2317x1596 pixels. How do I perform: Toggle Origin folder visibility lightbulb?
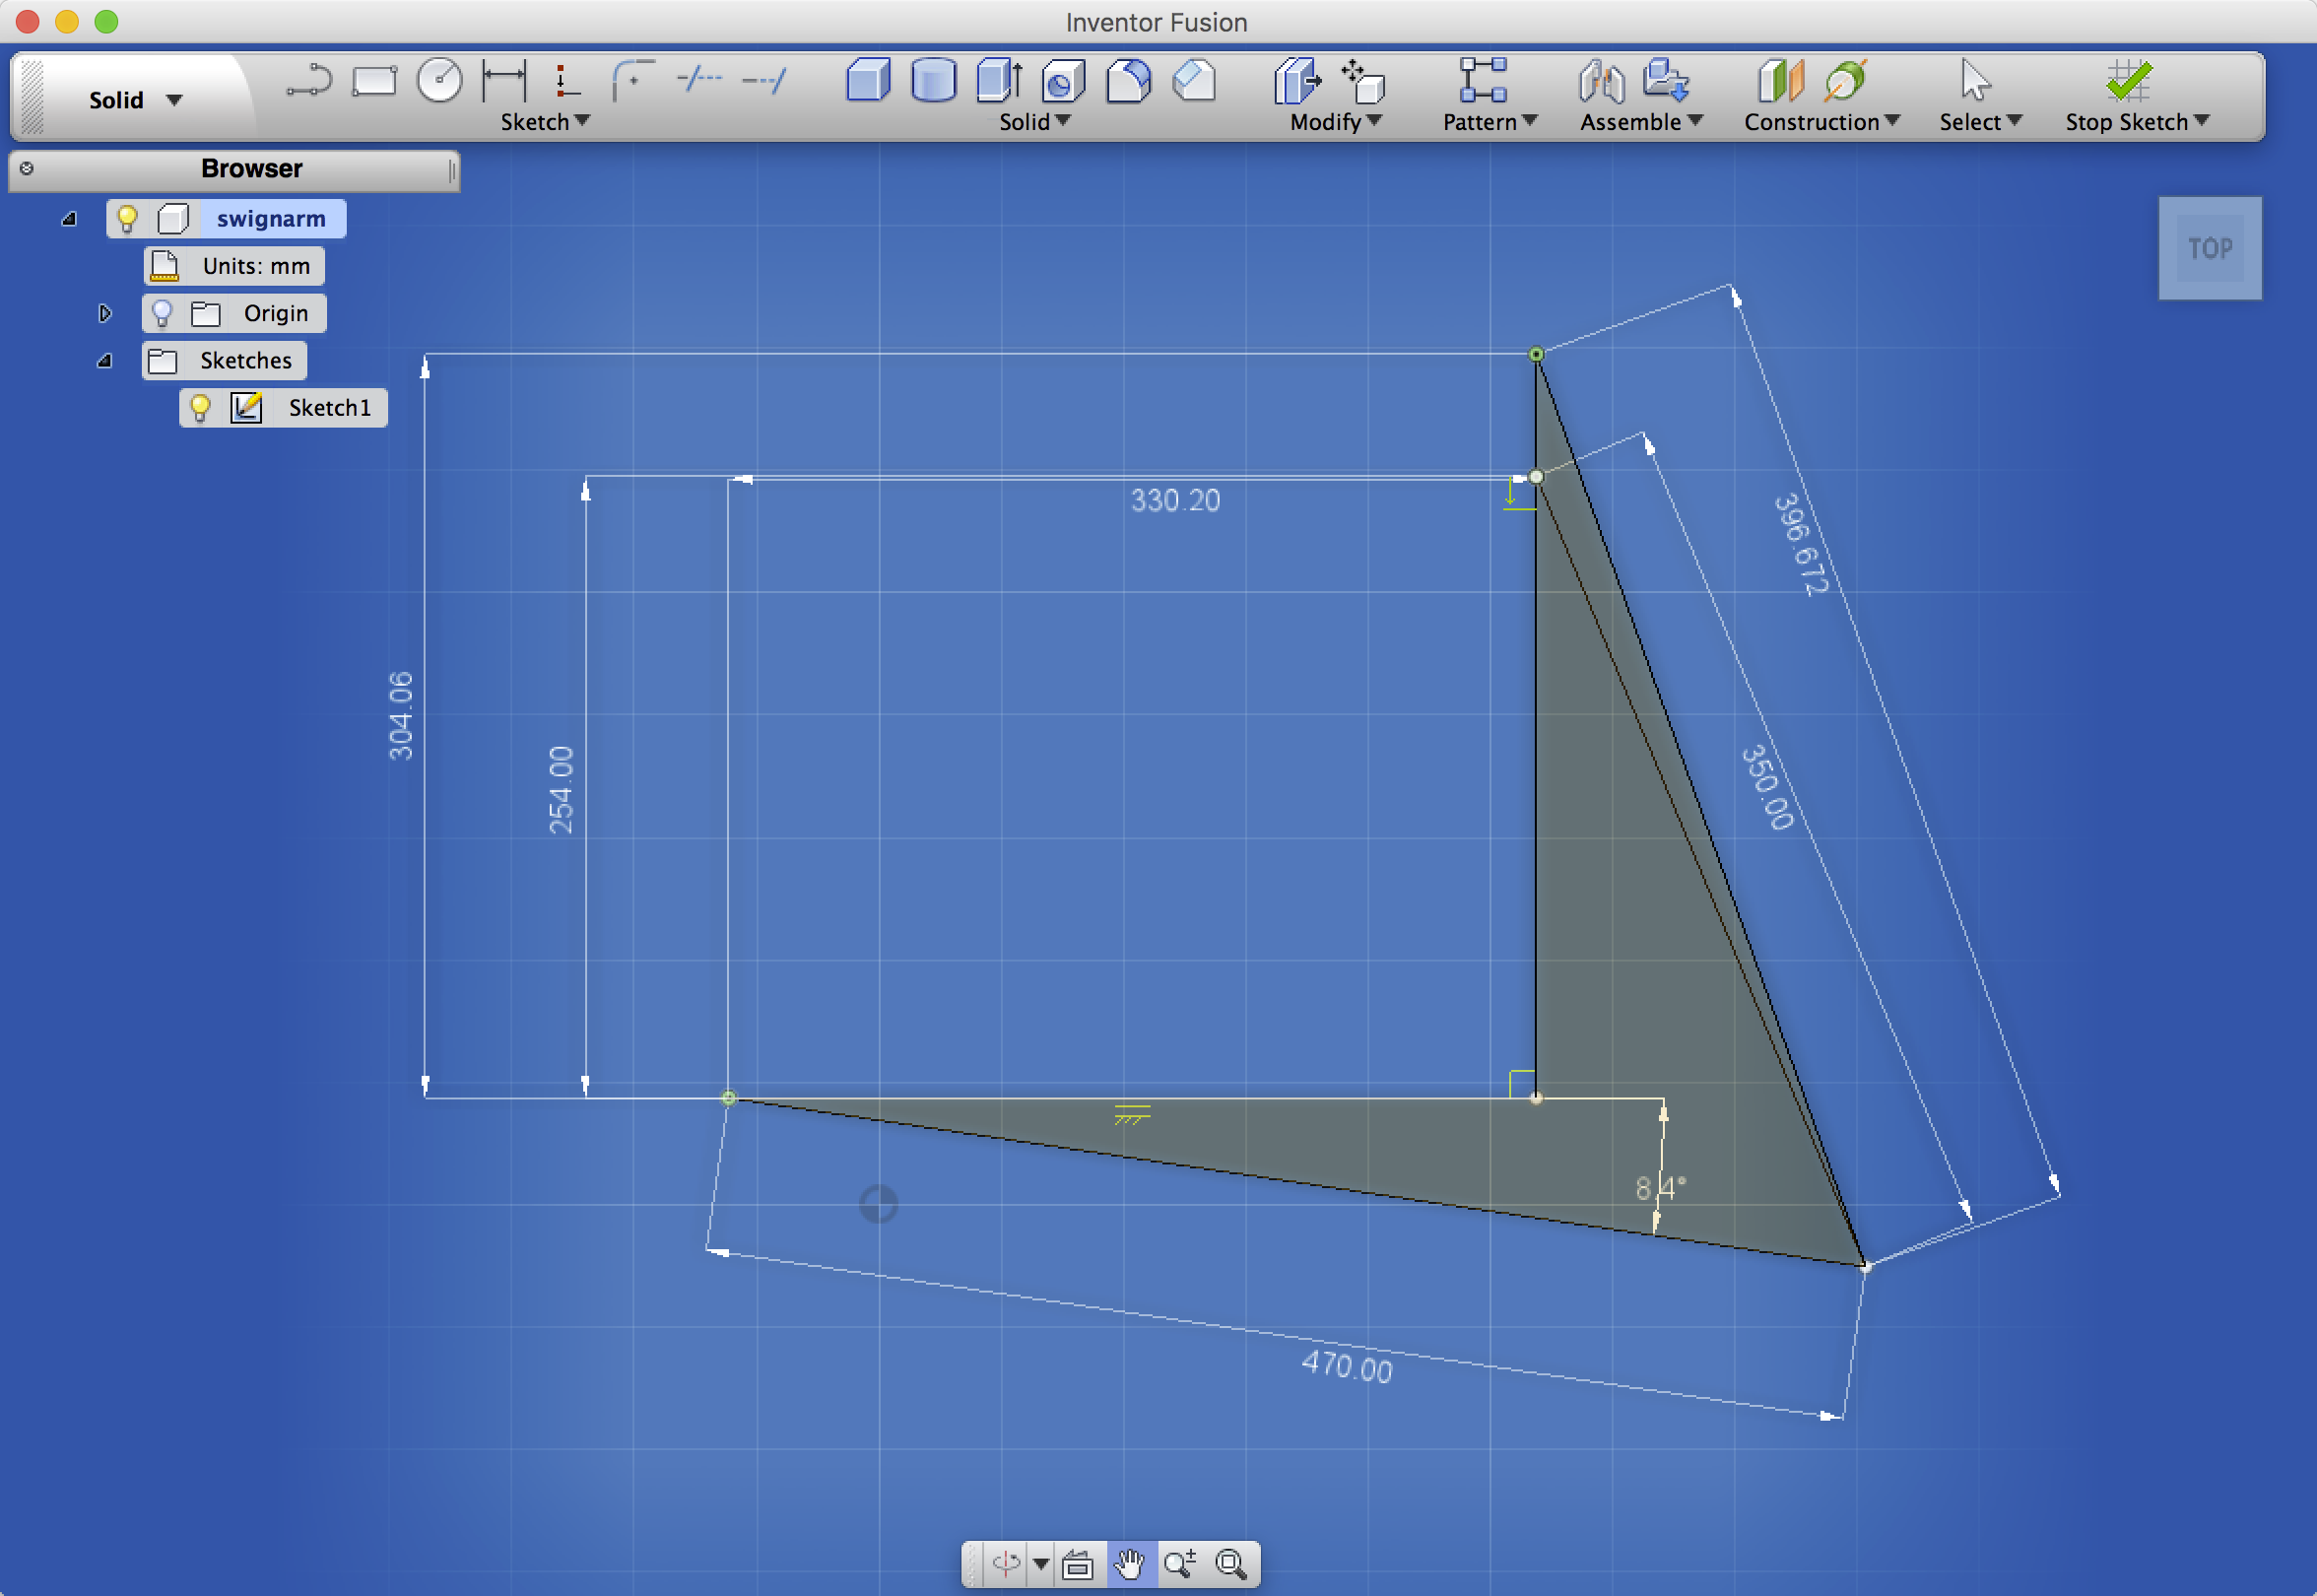pyautogui.click(x=162, y=313)
